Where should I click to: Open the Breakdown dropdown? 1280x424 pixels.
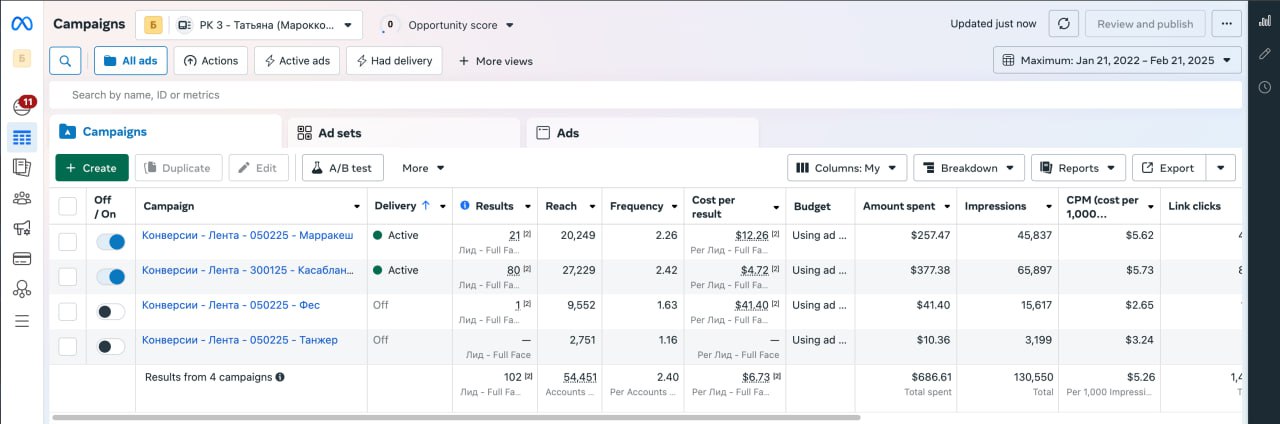click(x=969, y=168)
